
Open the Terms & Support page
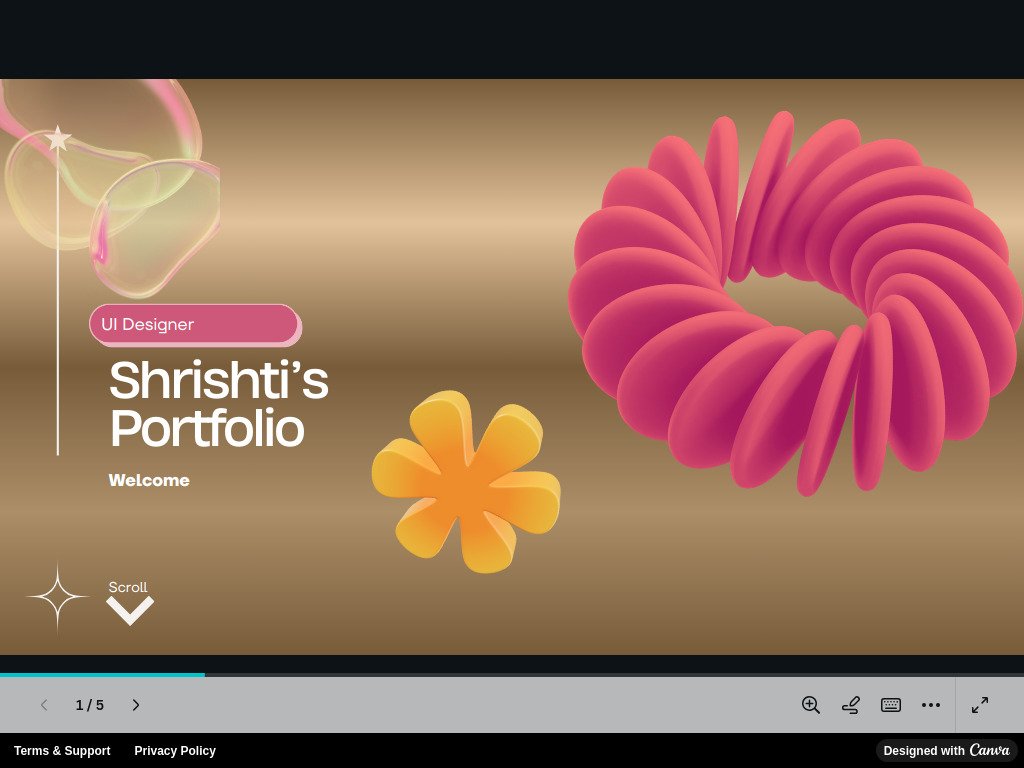(62, 751)
